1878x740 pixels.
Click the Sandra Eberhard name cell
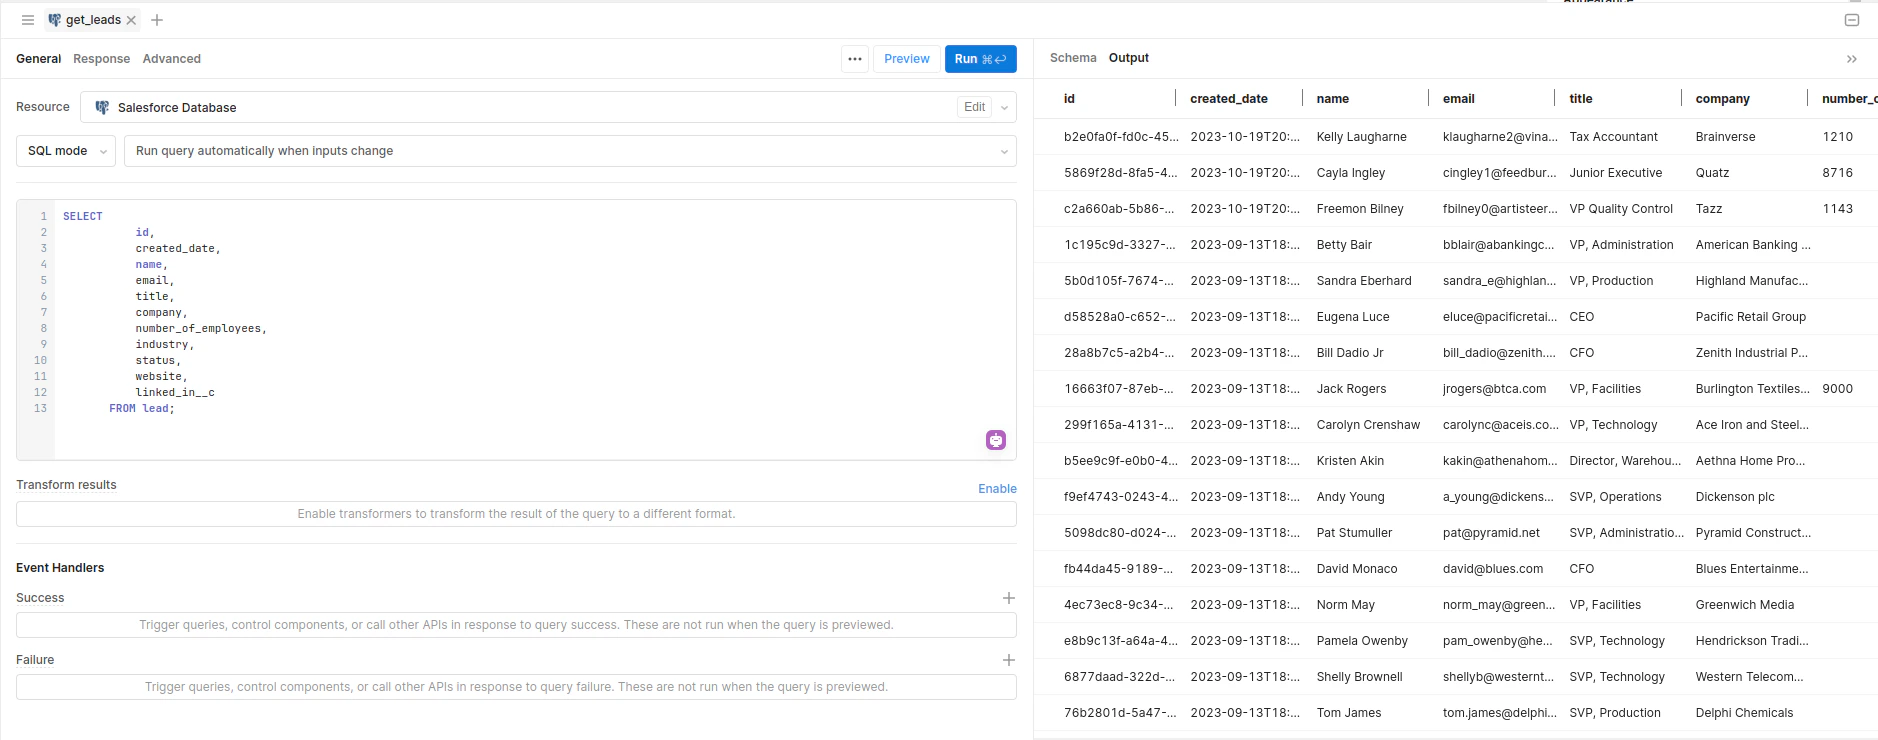coord(1364,281)
